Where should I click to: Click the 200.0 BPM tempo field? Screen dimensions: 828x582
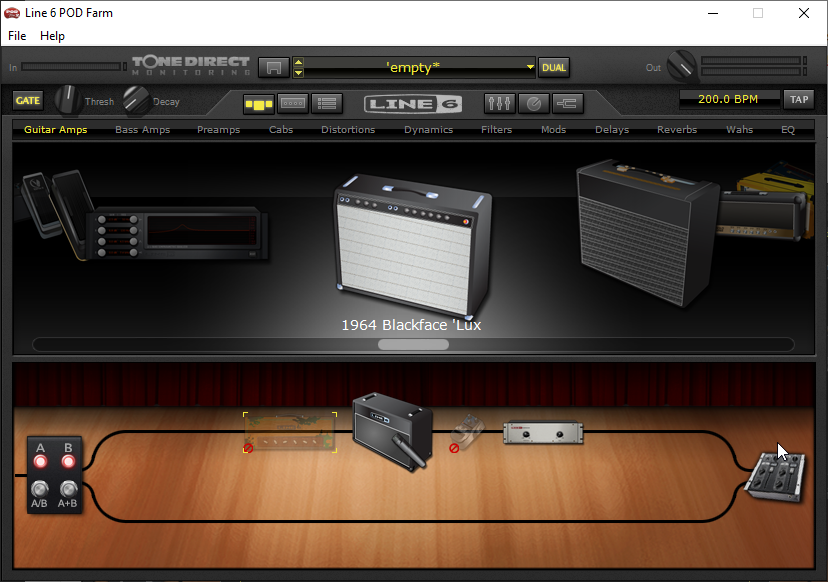tap(729, 99)
